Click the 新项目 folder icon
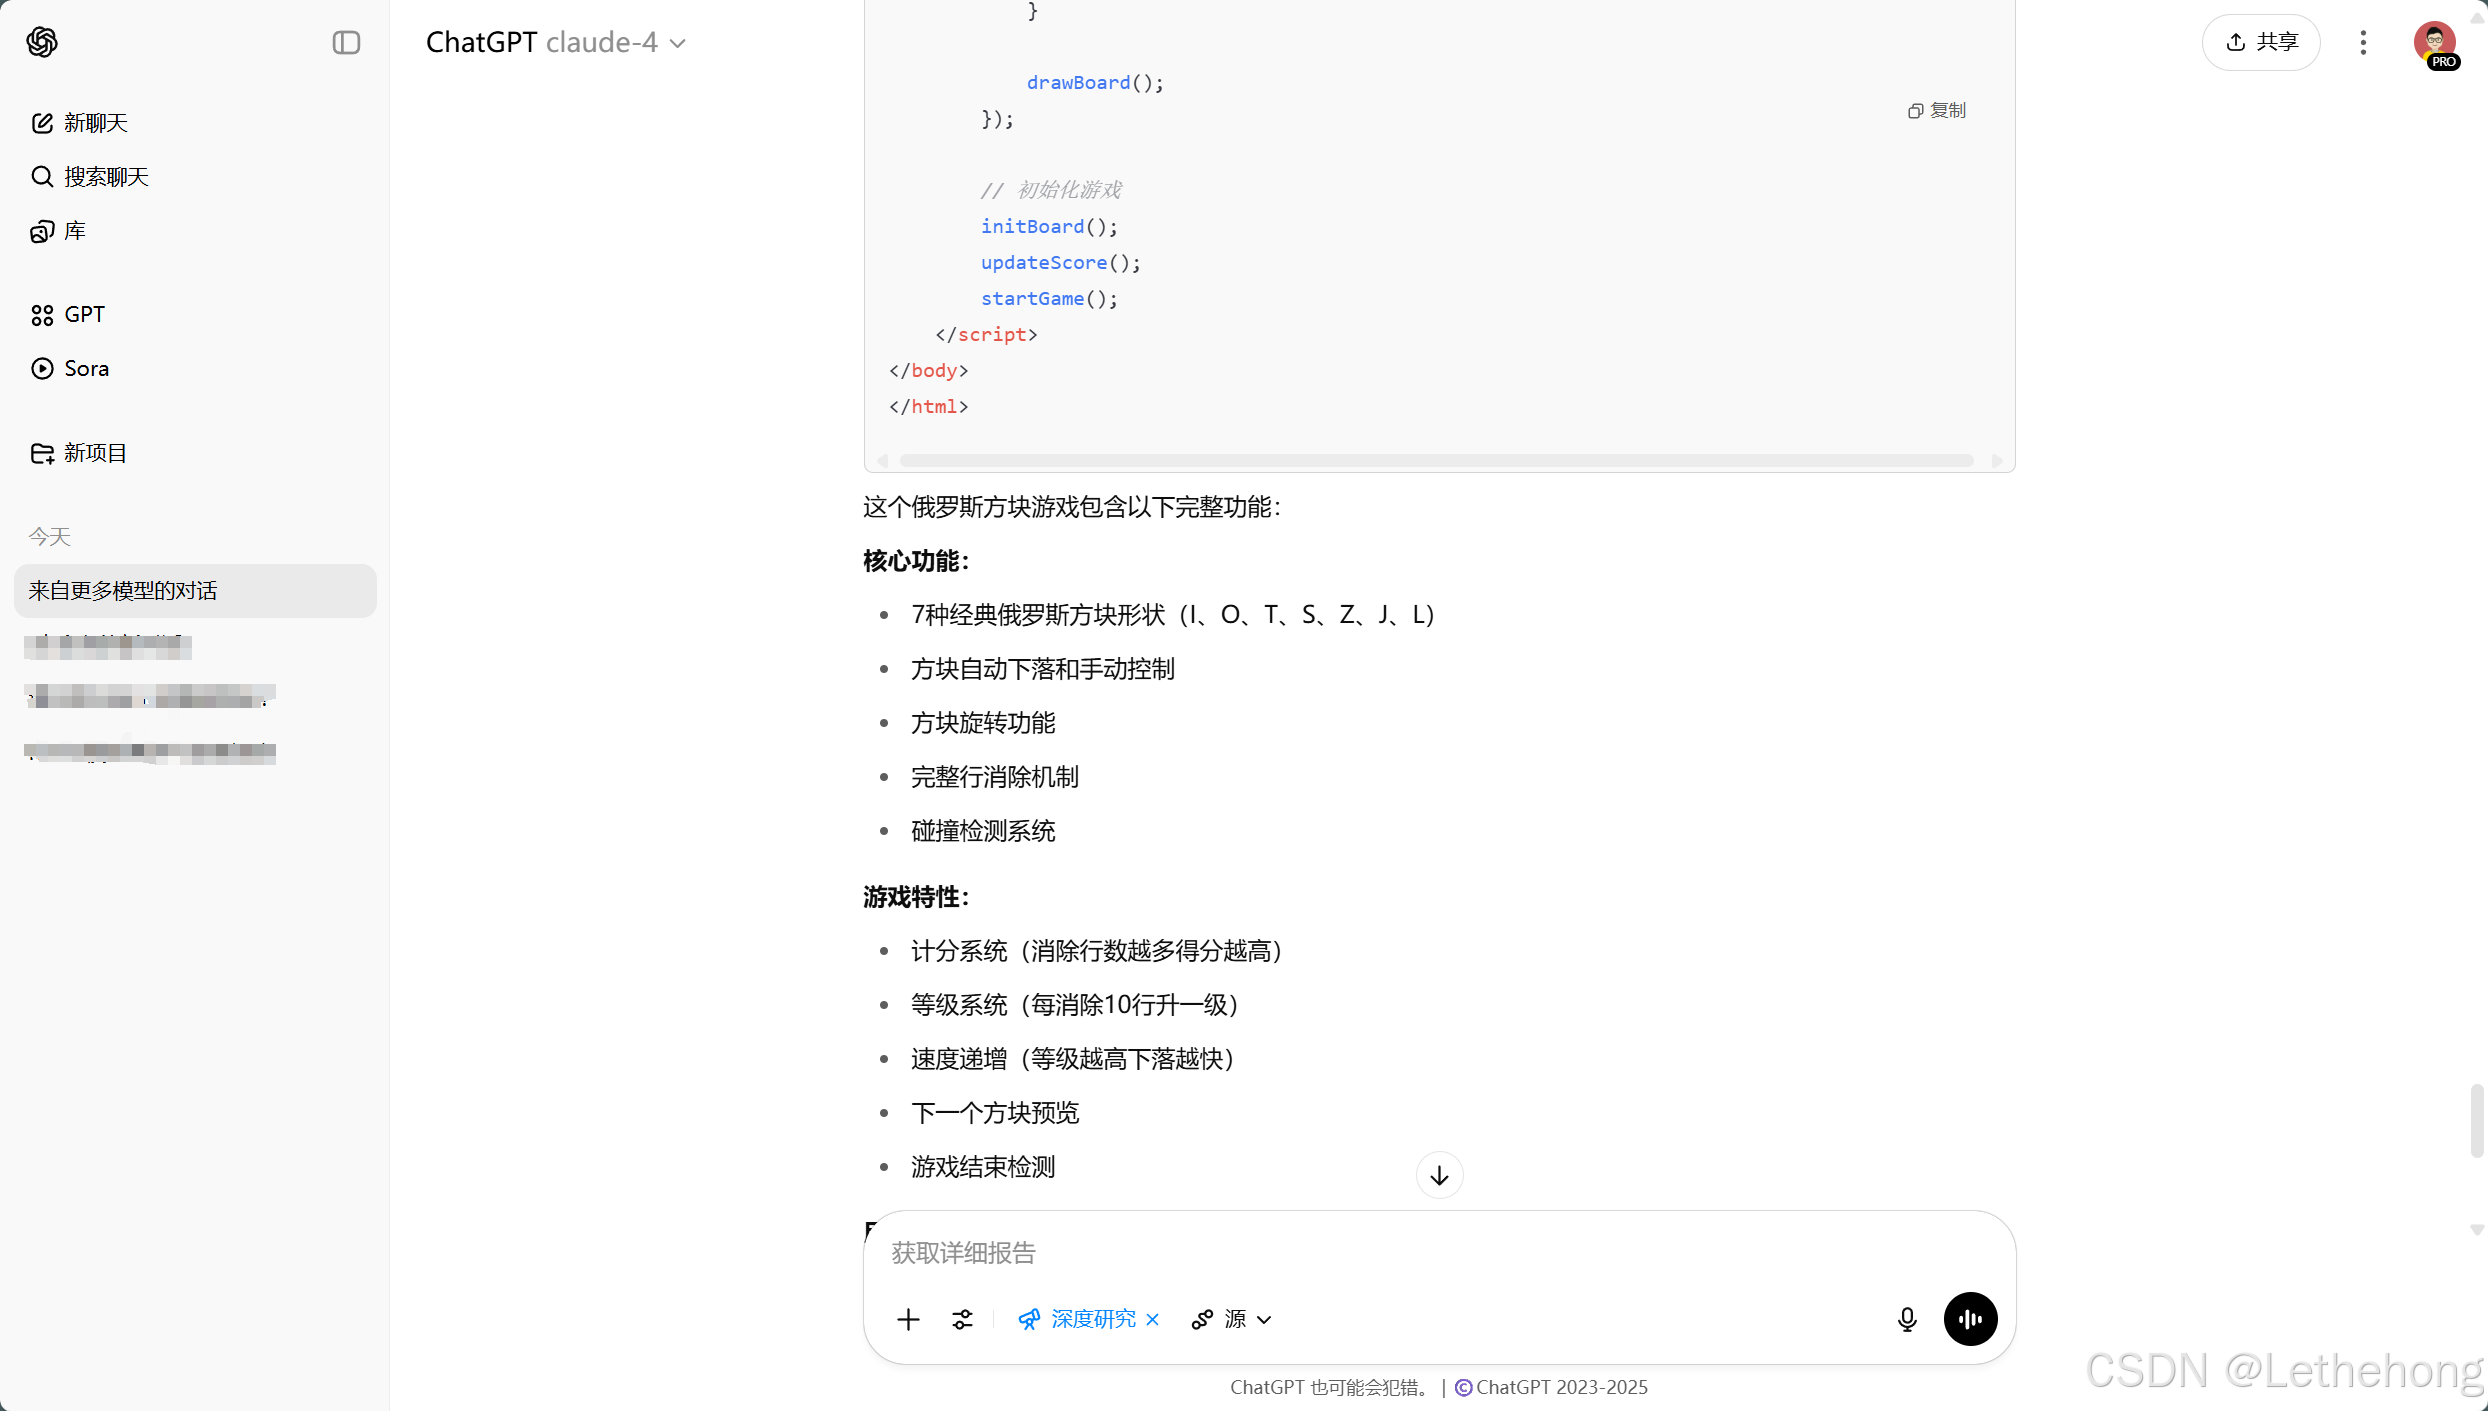Screen dimensions: 2488x1411 pyautogui.click(x=42, y=453)
